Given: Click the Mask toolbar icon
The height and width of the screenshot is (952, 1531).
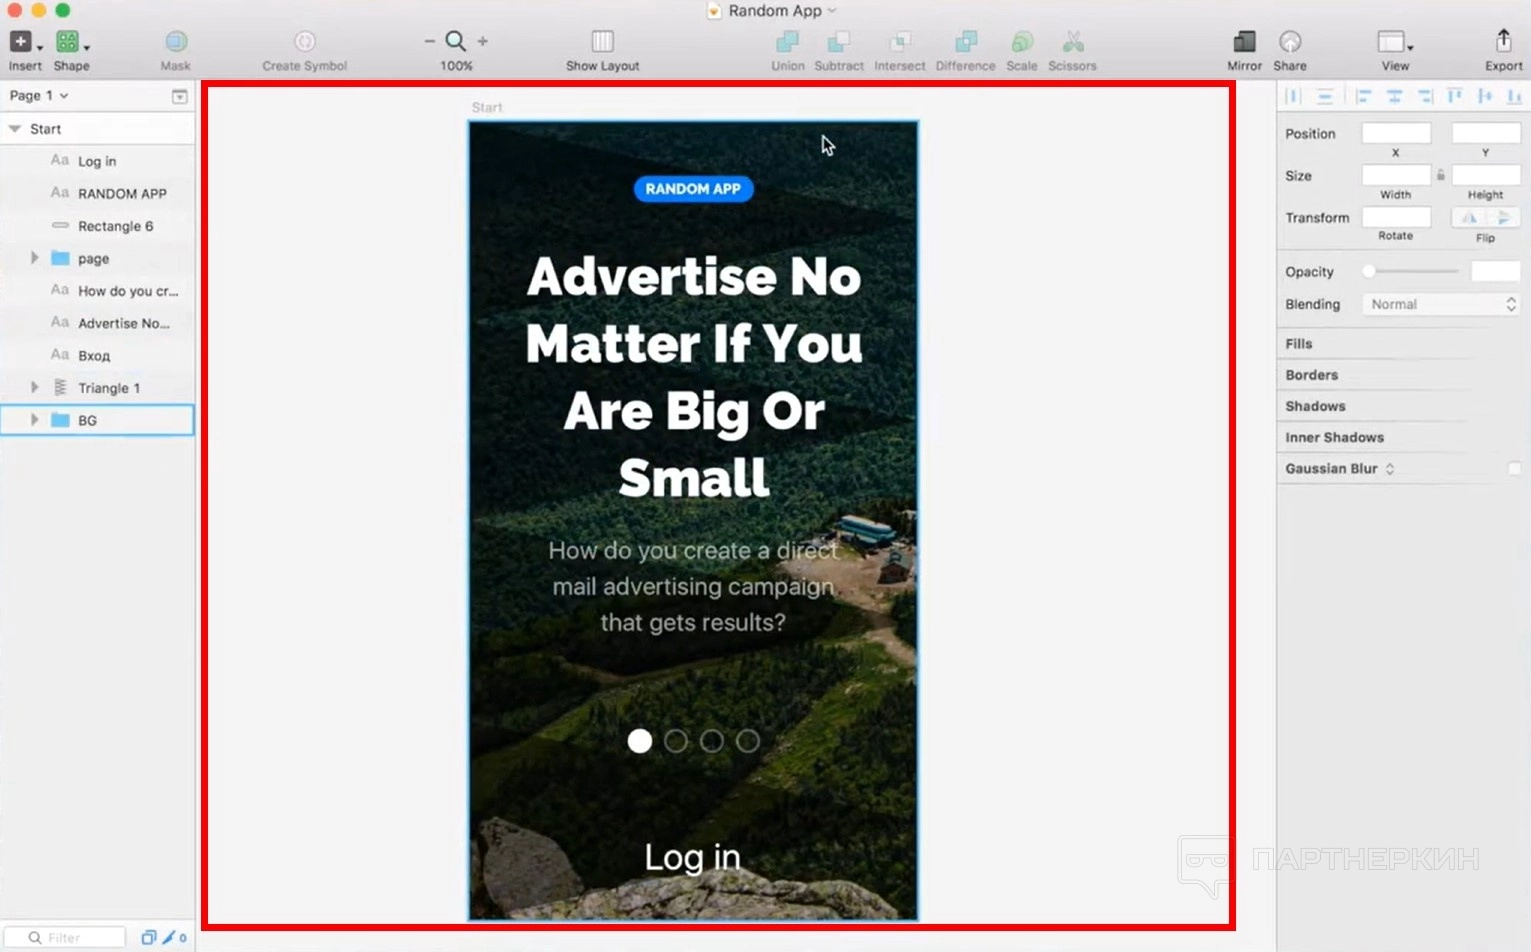Looking at the screenshot, I should (x=175, y=41).
